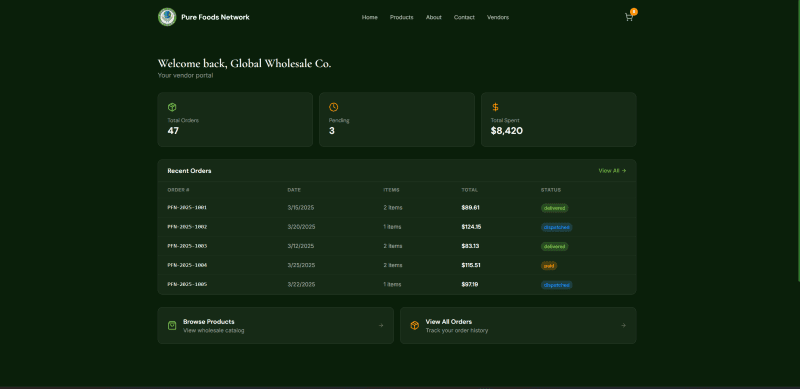This screenshot has width=800, height=389.
Task: Open order PFN-2025-1004
Action: tap(187, 265)
